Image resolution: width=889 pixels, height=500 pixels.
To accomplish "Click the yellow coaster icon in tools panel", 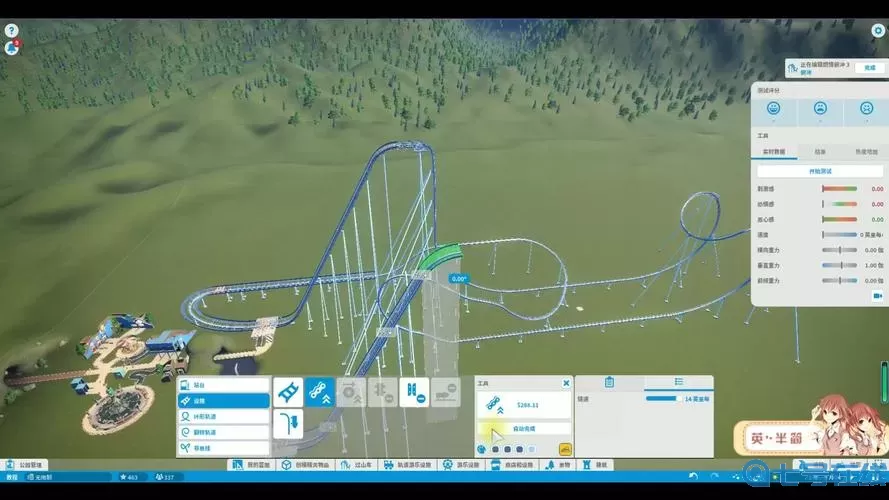I will click(x=564, y=449).
